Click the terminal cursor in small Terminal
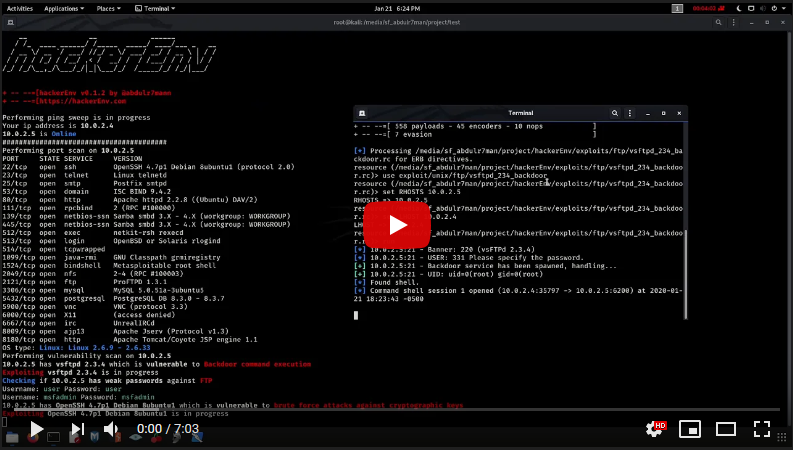793x450 pixels. pyautogui.click(x=356, y=316)
